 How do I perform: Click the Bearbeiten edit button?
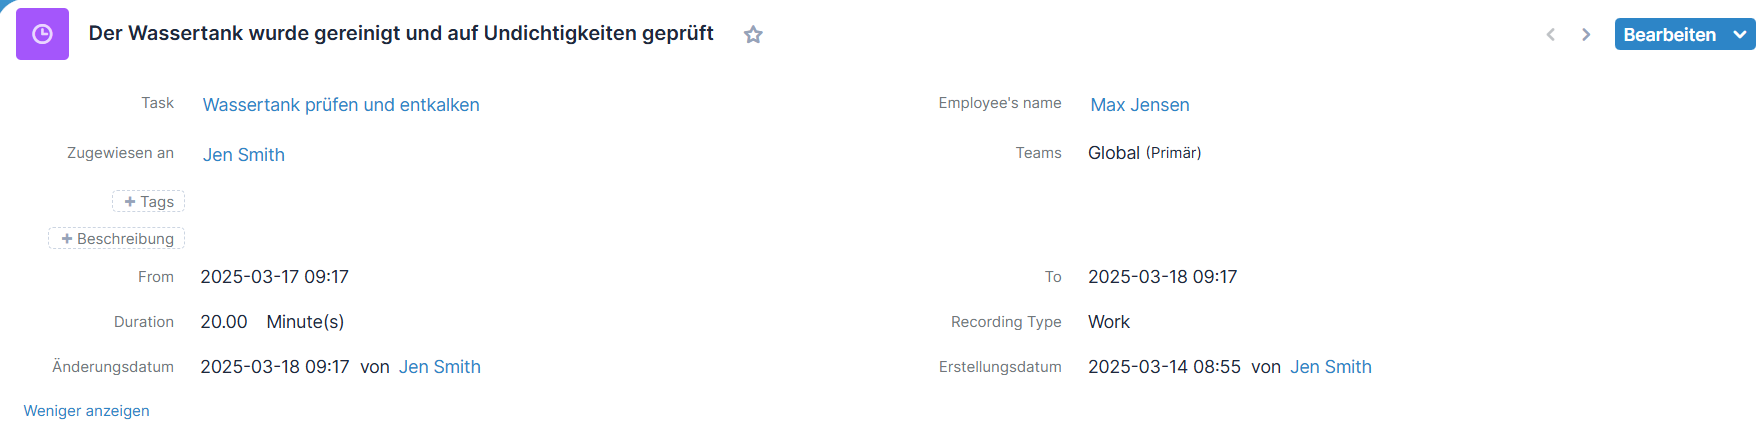pos(1669,34)
